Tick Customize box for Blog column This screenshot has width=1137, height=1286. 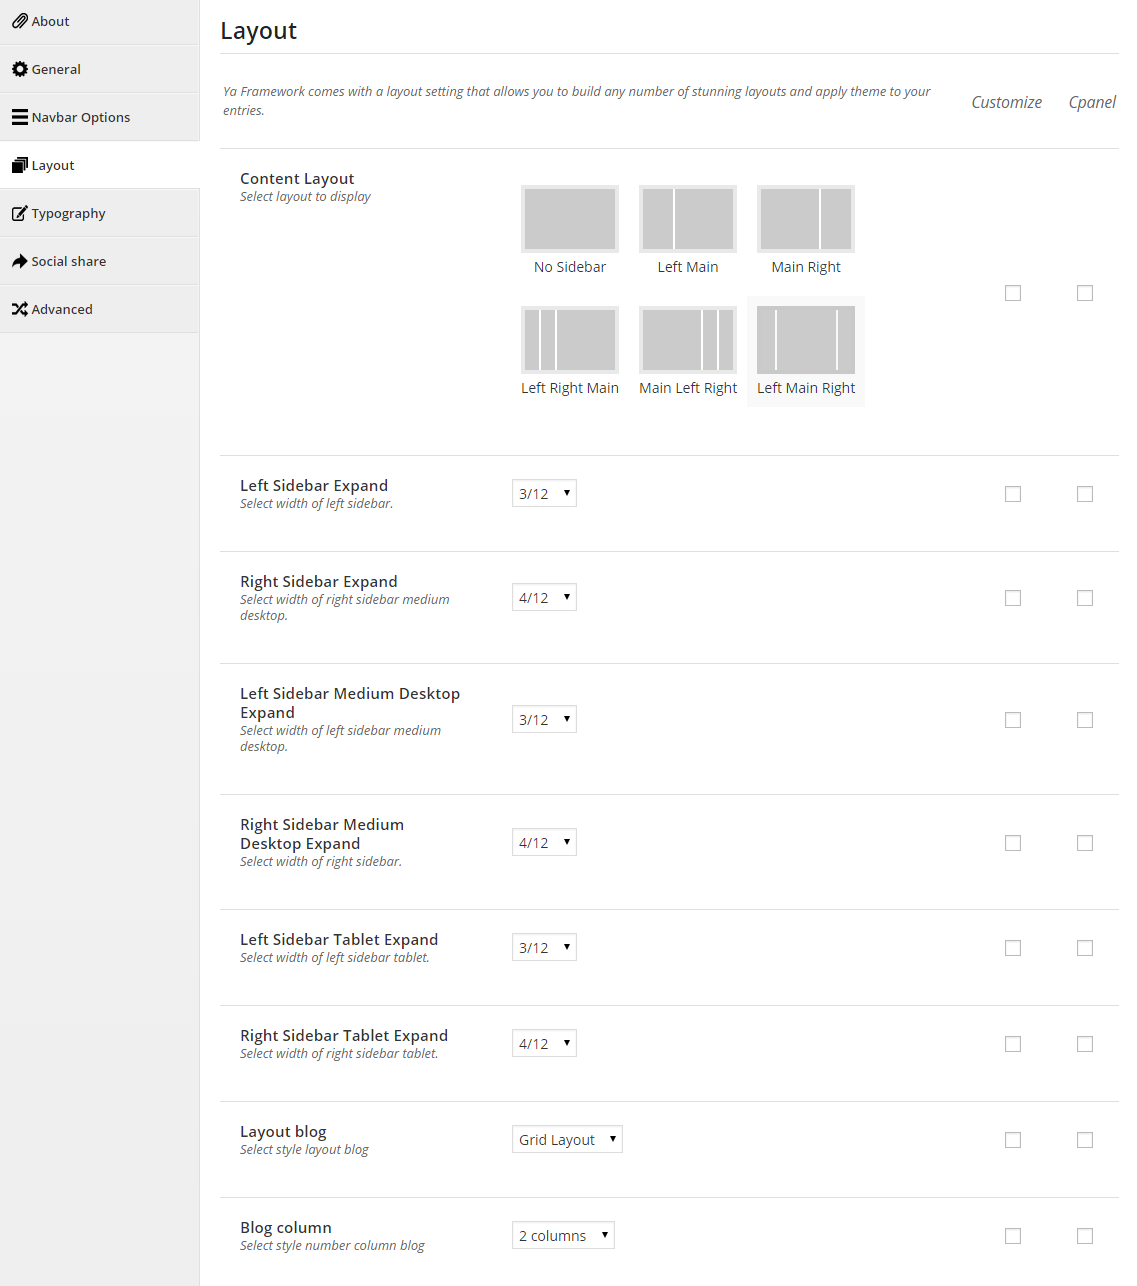pyautogui.click(x=1013, y=1236)
